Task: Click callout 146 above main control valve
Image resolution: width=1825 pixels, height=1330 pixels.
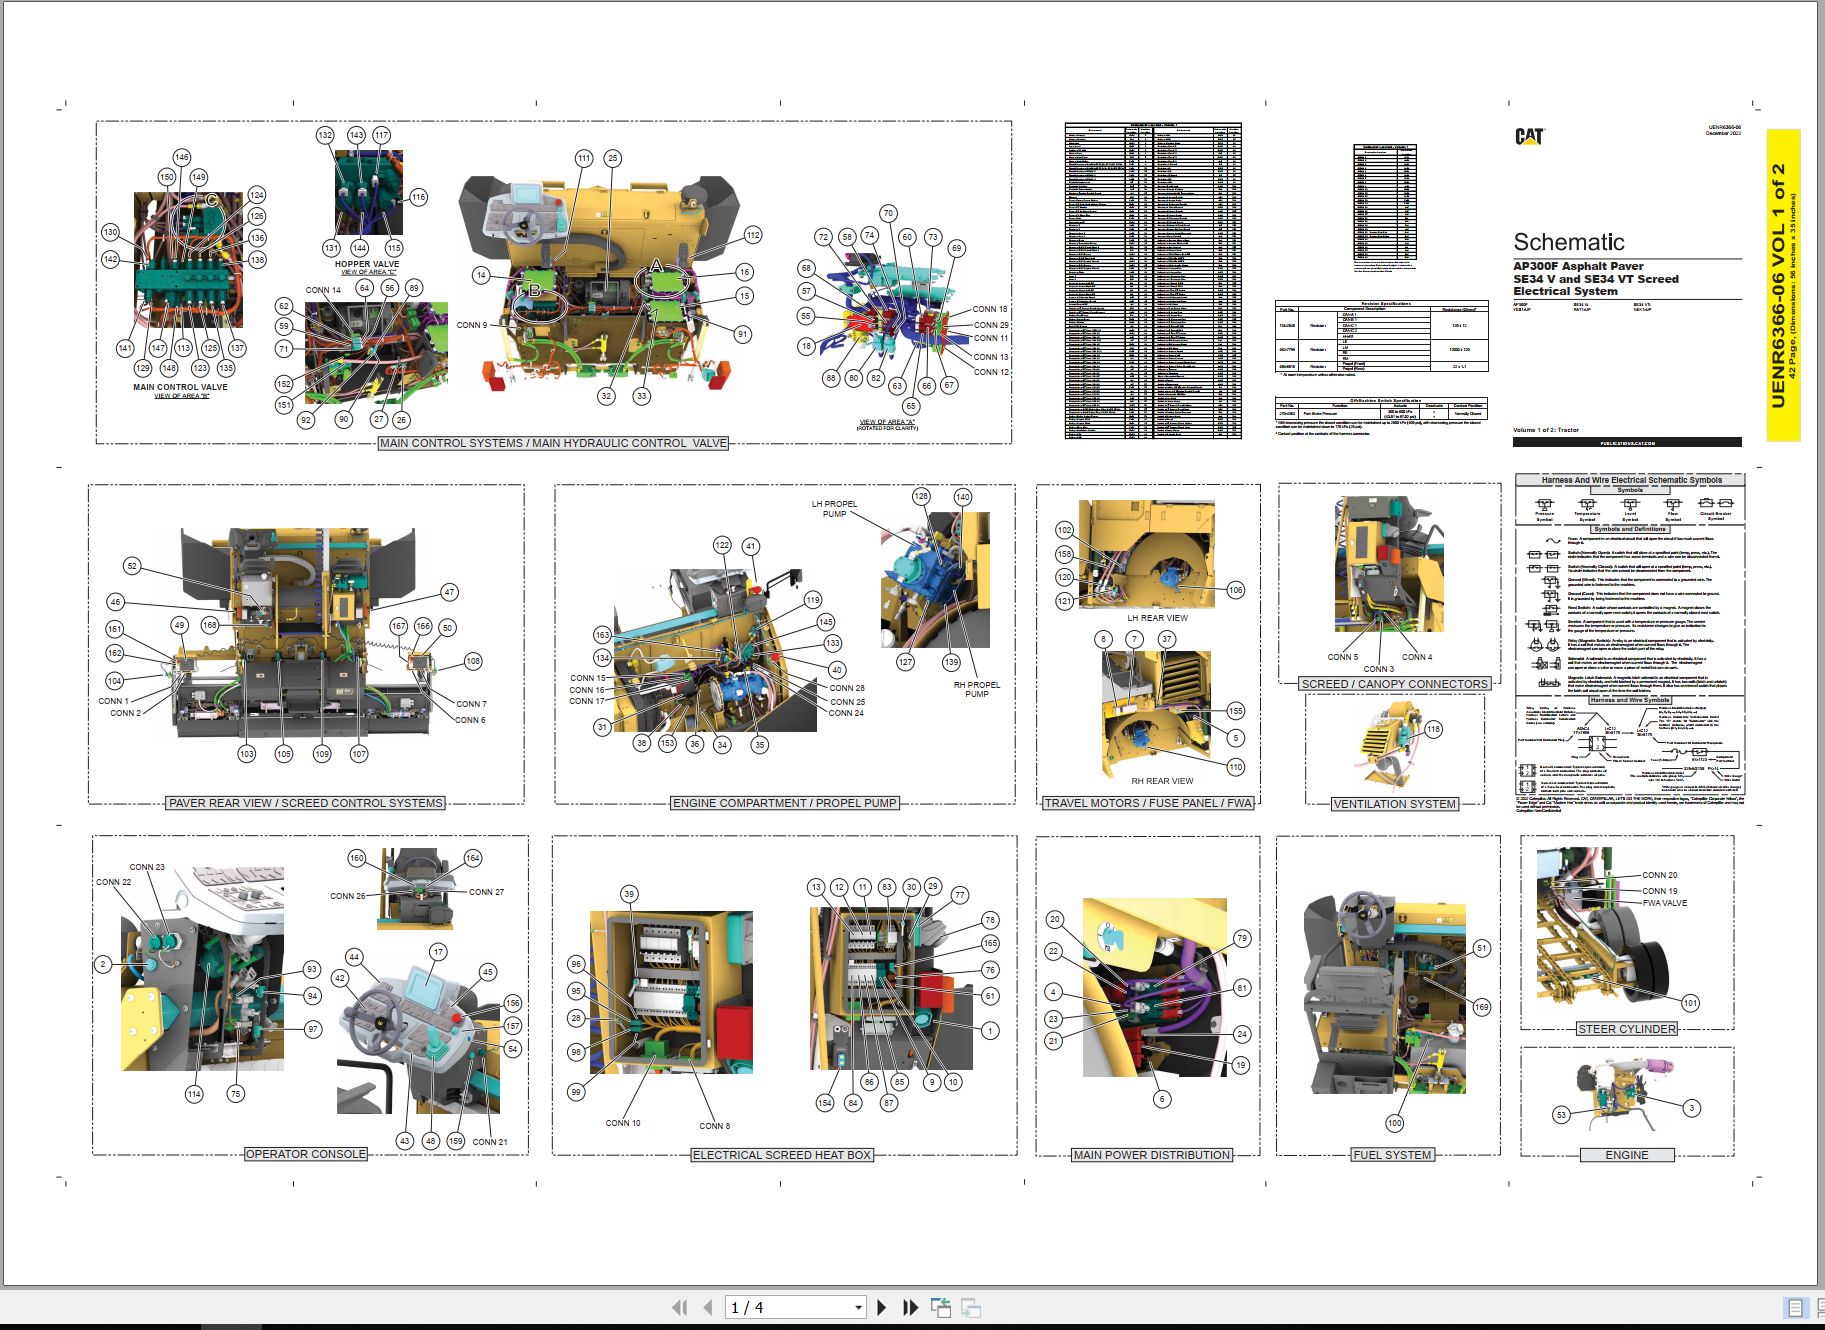Action: (x=181, y=157)
